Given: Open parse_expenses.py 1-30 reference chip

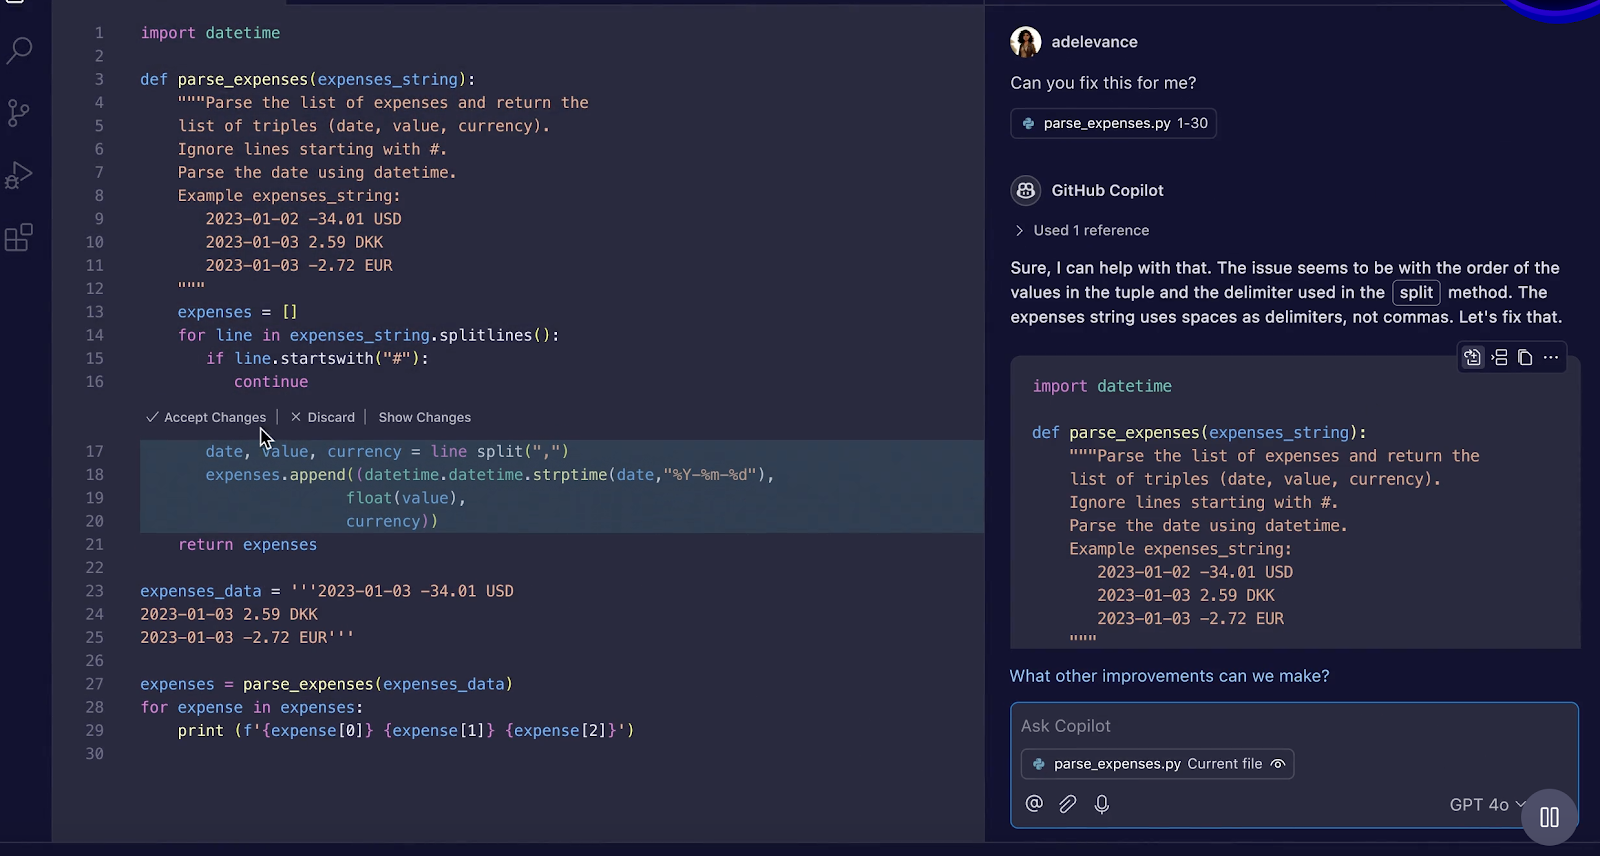Looking at the screenshot, I should click(1114, 123).
